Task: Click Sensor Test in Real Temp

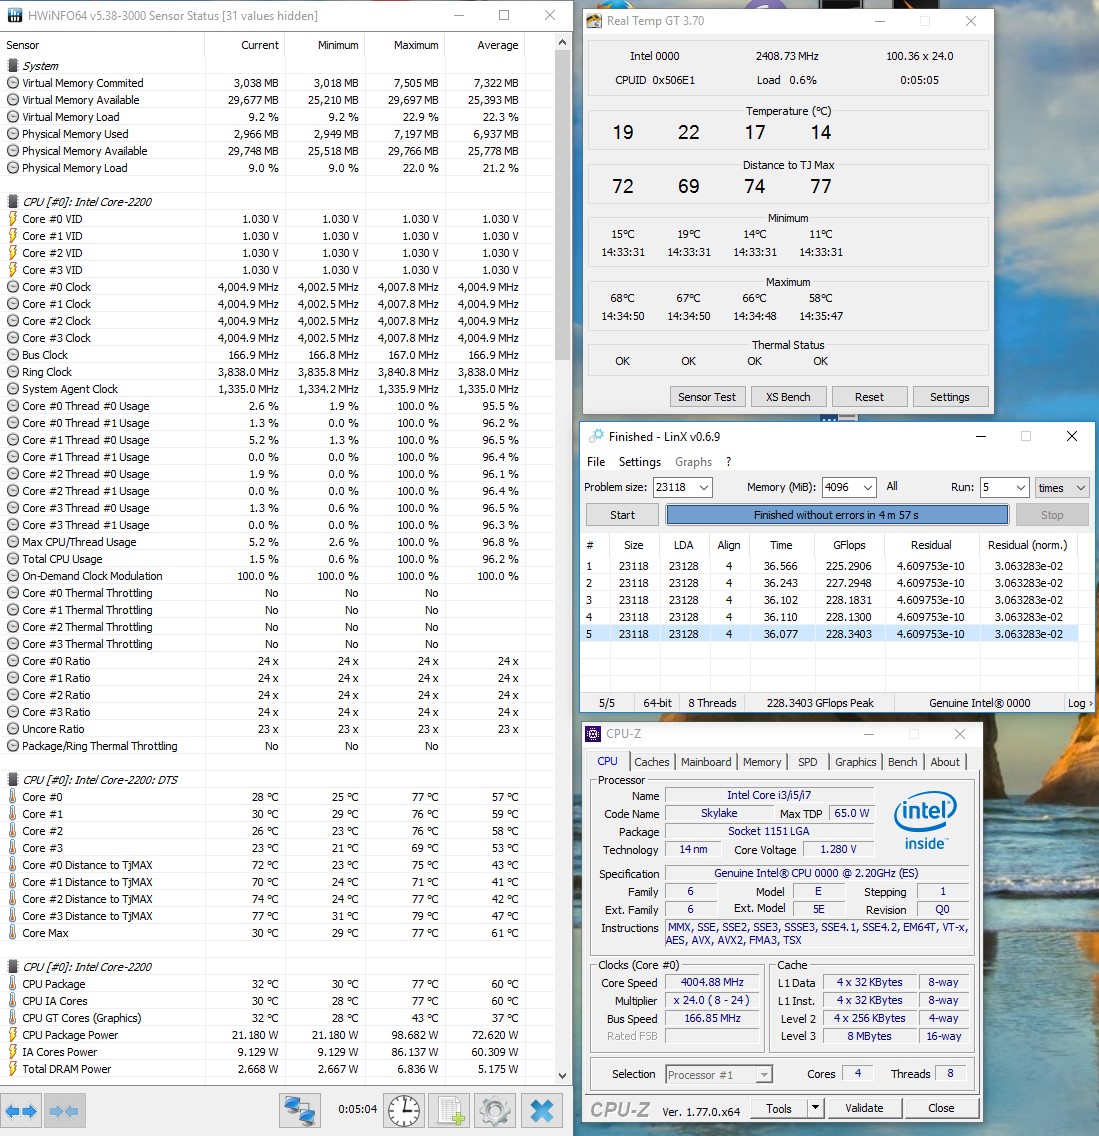Action: pos(706,396)
